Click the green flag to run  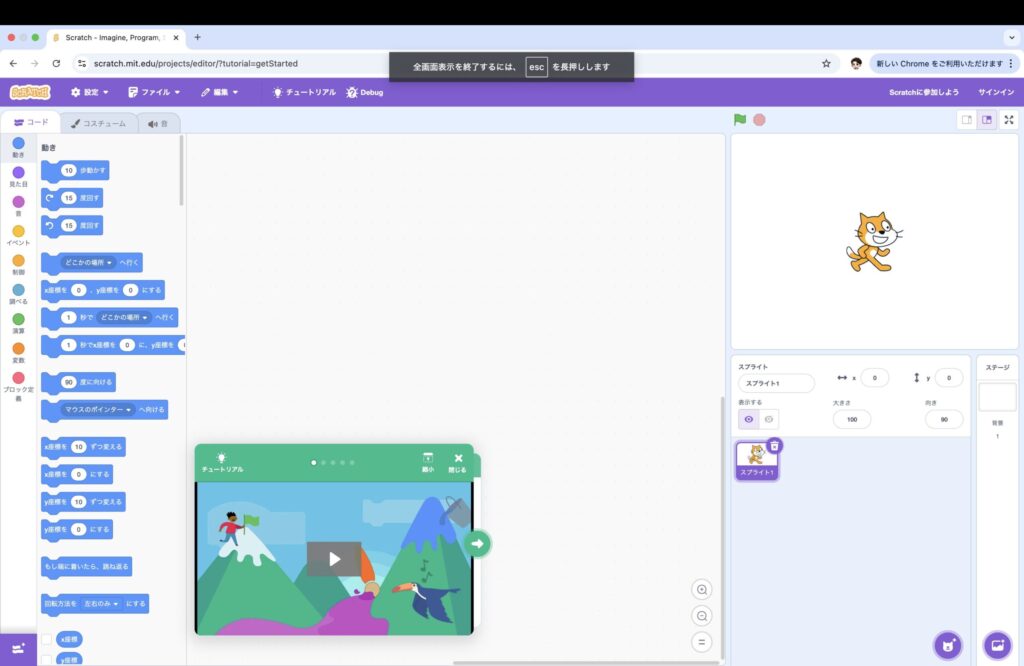[739, 119]
